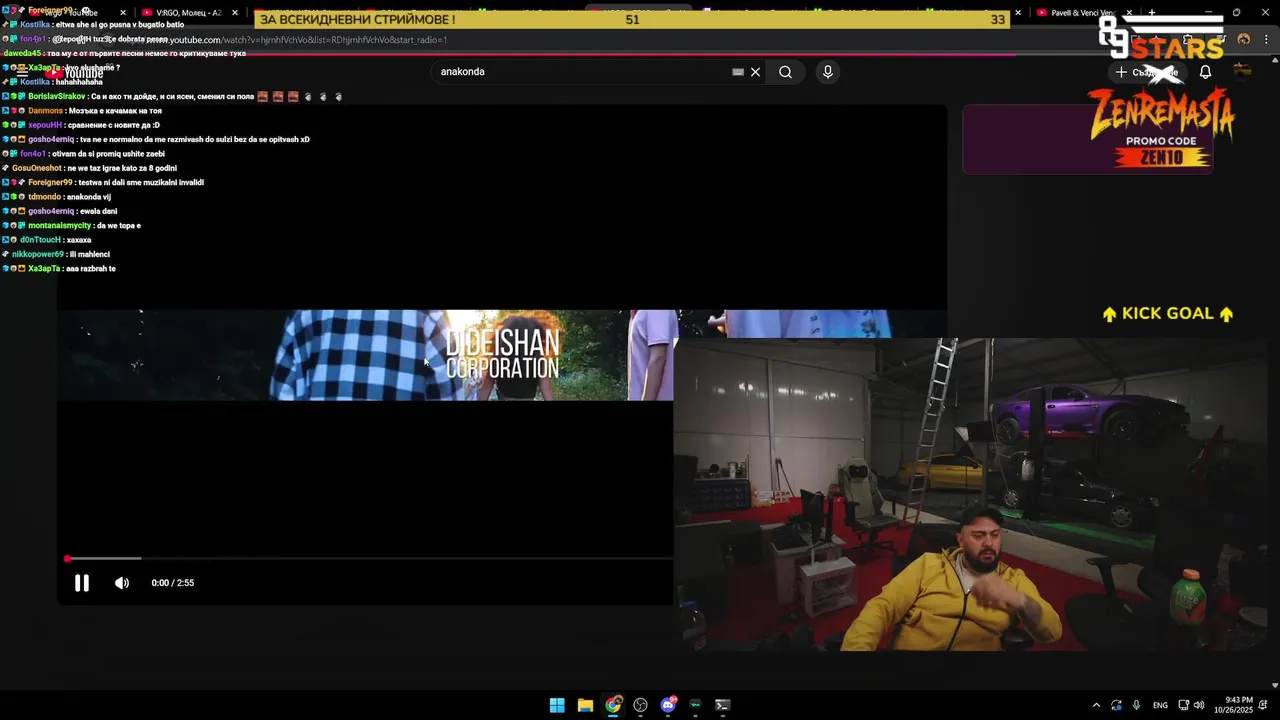Close the 'Pavell & Venci Venc' tab
Image resolution: width=1280 pixels, height=720 pixels.
(x=1130, y=13)
